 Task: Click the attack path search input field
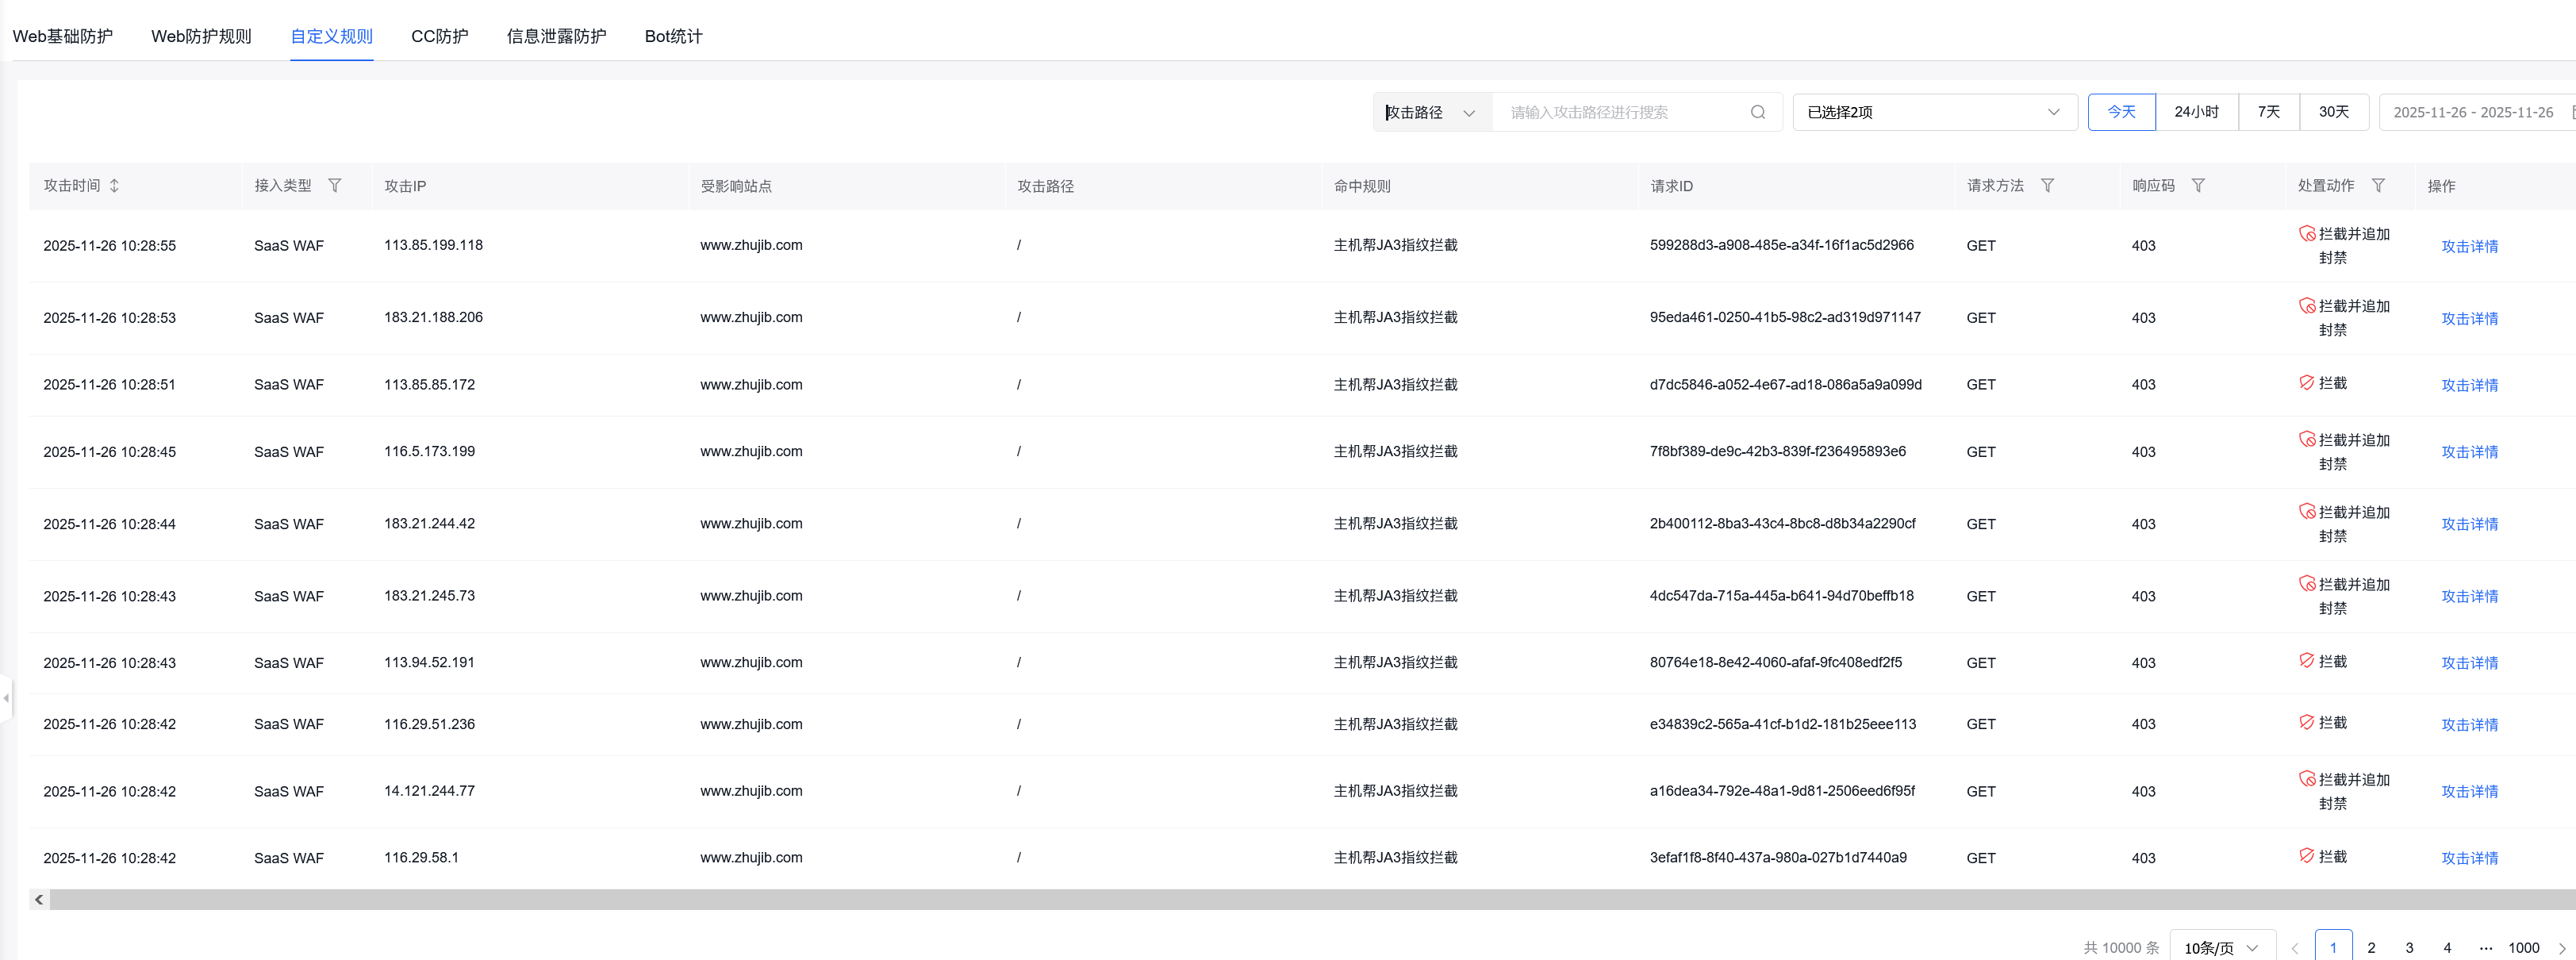point(1620,112)
